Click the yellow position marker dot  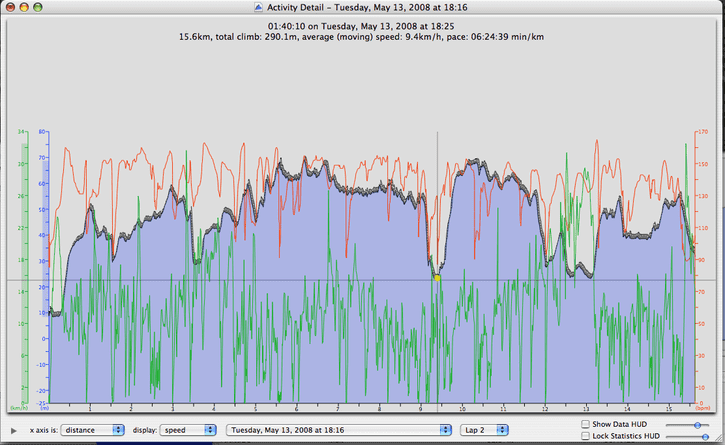click(437, 278)
